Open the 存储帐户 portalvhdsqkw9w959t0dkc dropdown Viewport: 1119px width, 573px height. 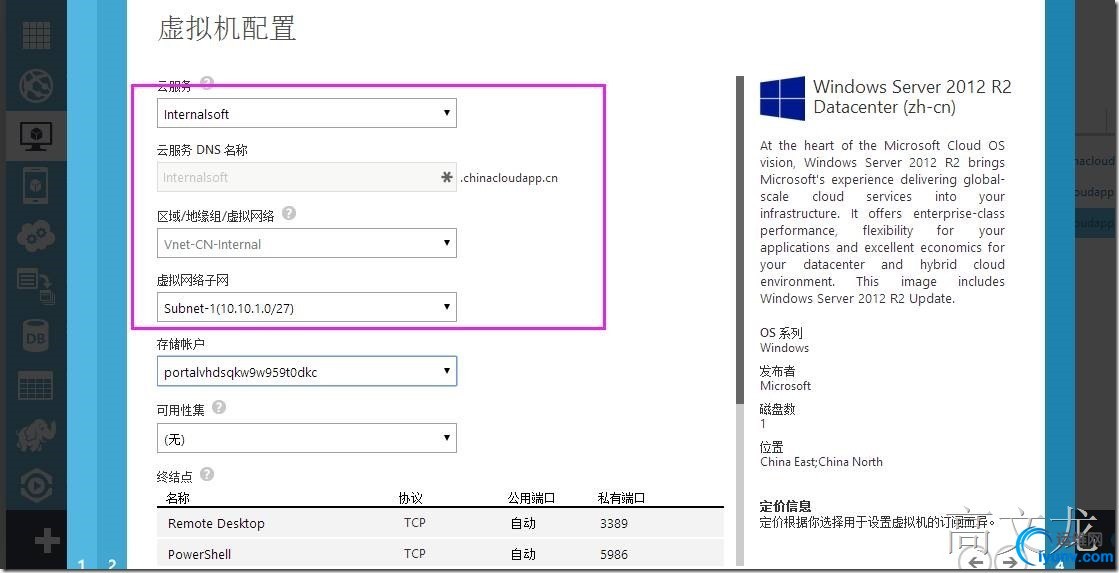[x=307, y=372]
